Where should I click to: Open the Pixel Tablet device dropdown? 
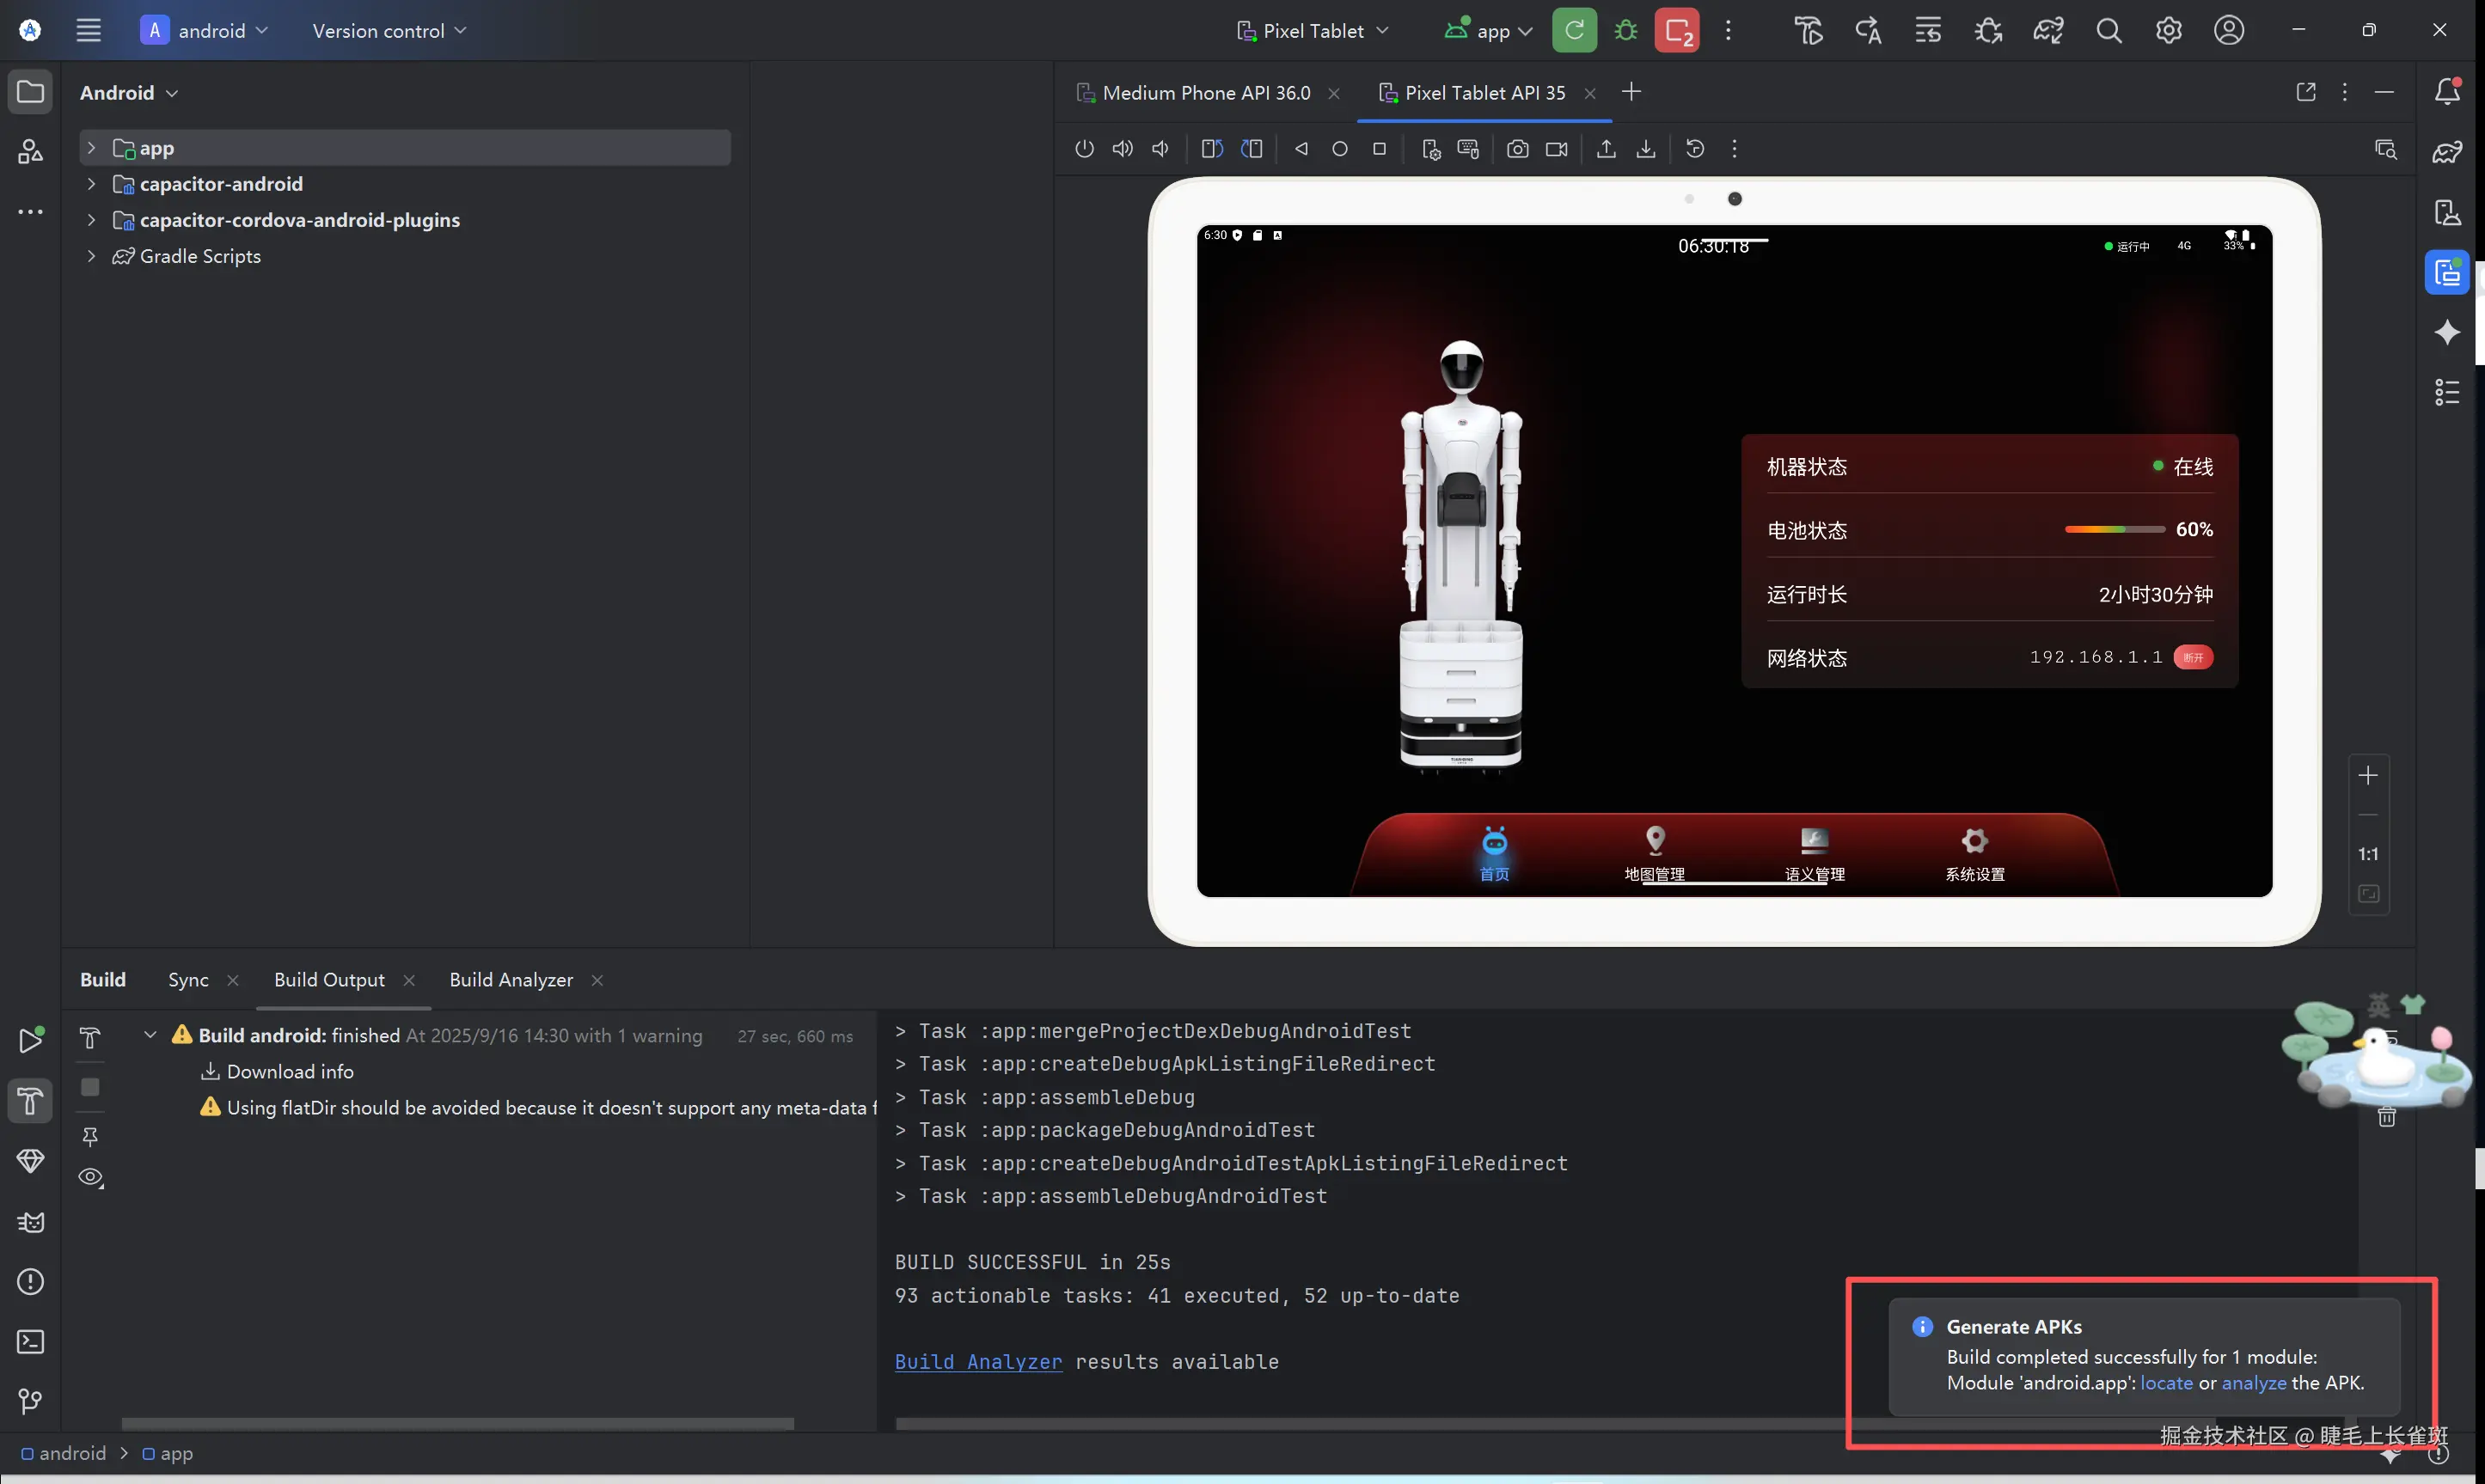point(1312,31)
